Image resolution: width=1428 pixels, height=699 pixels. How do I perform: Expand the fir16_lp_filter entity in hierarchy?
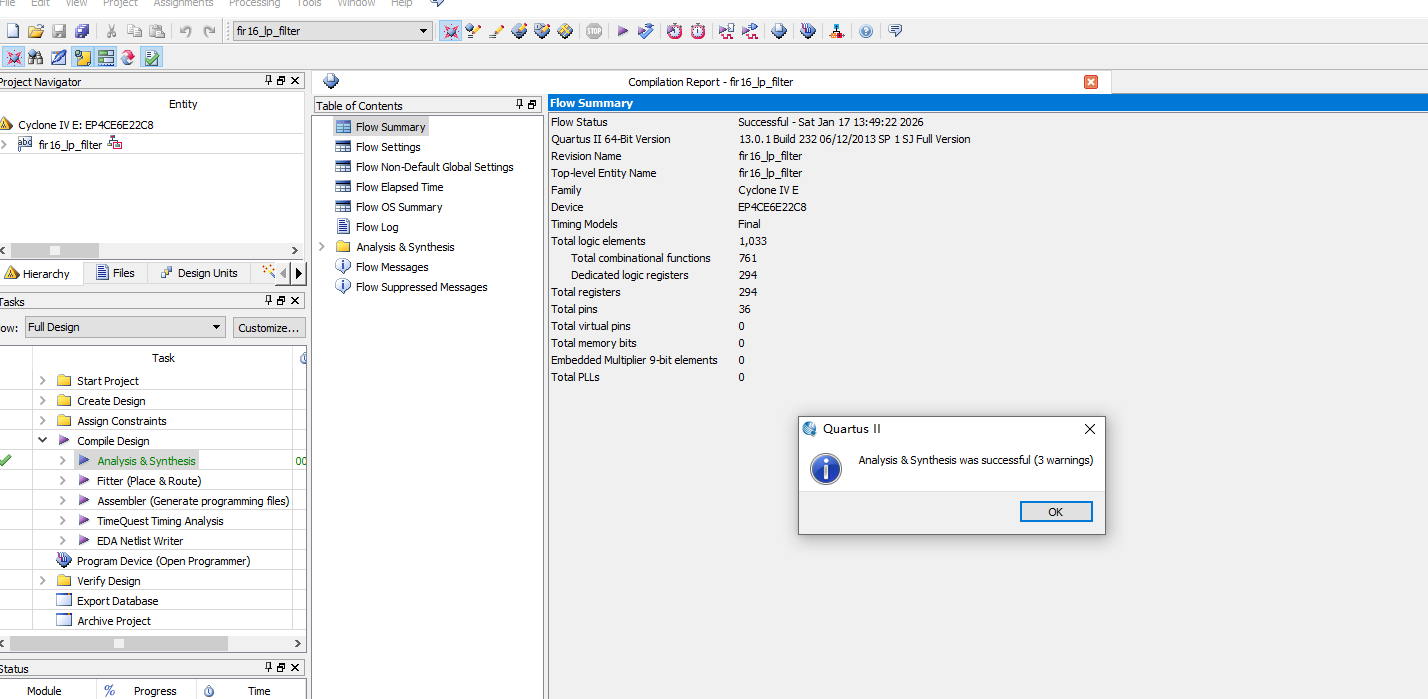click(x=5, y=144)
